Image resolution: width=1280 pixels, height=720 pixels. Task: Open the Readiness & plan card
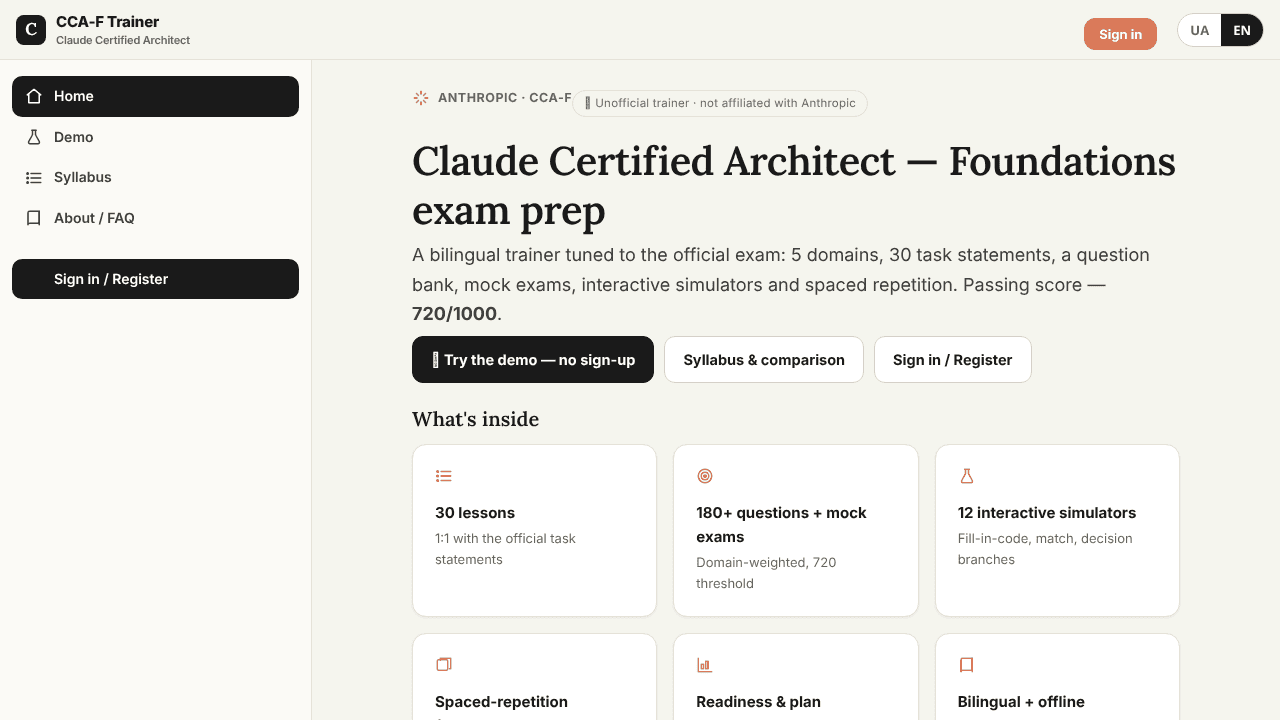pyautogui.click(x=796, y=677)
